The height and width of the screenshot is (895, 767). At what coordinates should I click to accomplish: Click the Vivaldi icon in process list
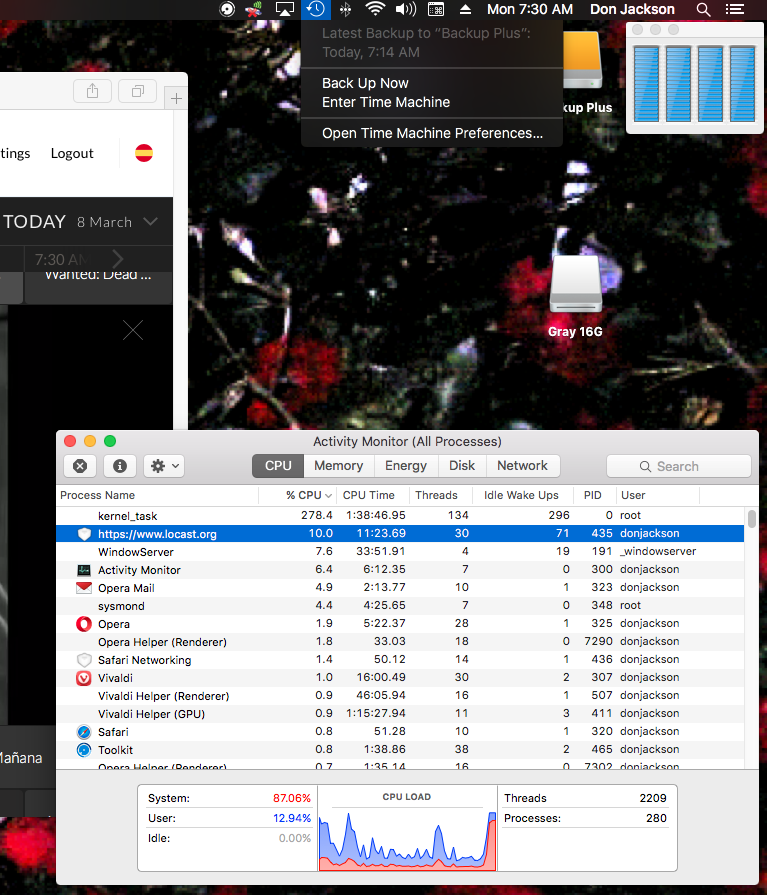pyautogui.click(x=84, y=678)
